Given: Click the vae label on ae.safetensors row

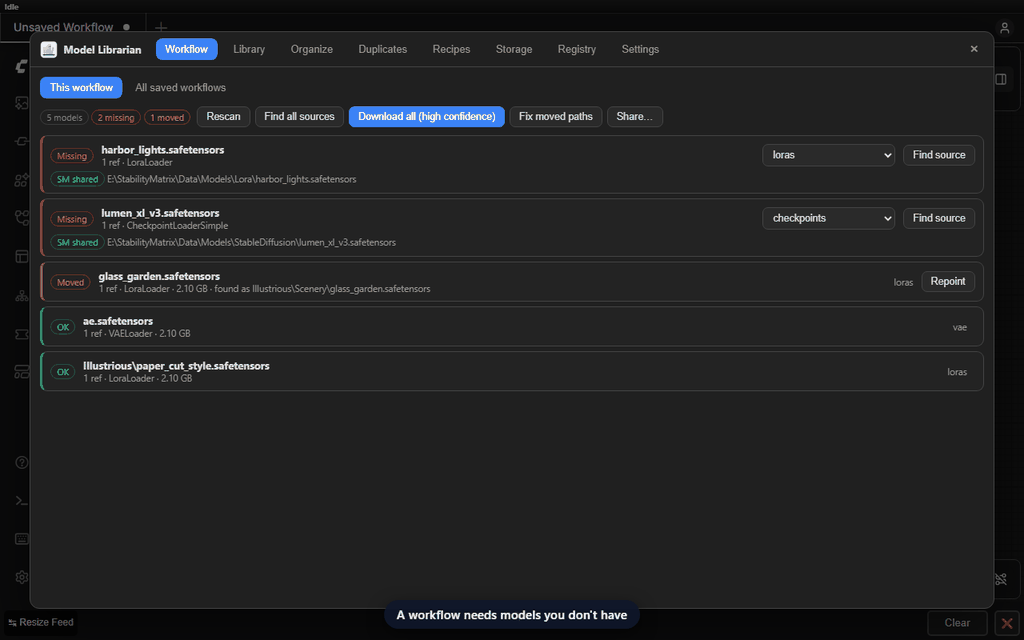Looking at the screenshot, I should click(959, 327).
